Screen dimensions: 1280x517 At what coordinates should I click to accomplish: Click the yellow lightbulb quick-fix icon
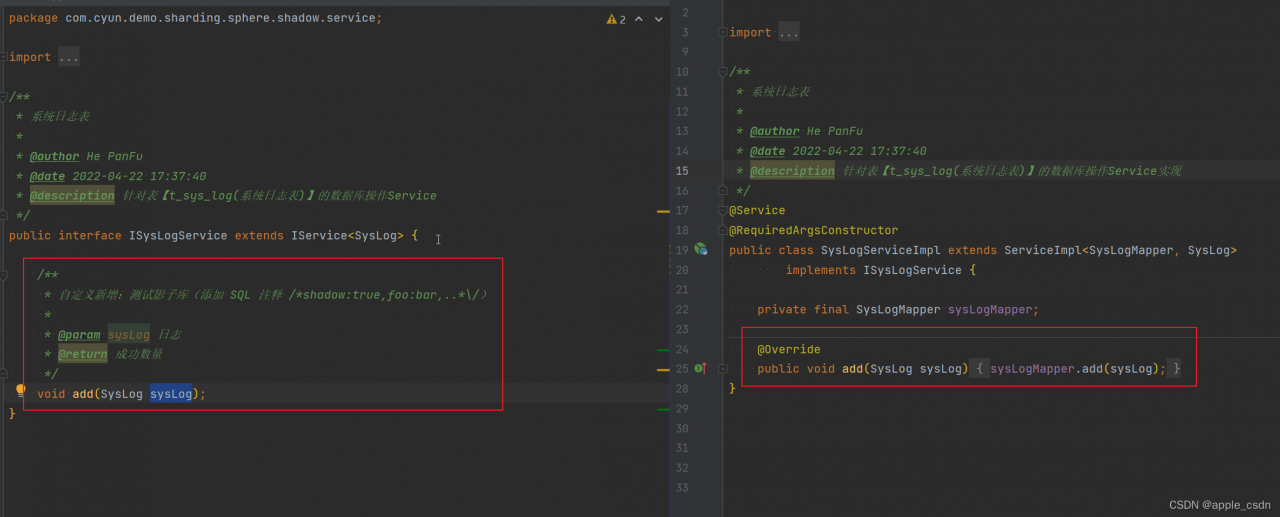point(19,391)
